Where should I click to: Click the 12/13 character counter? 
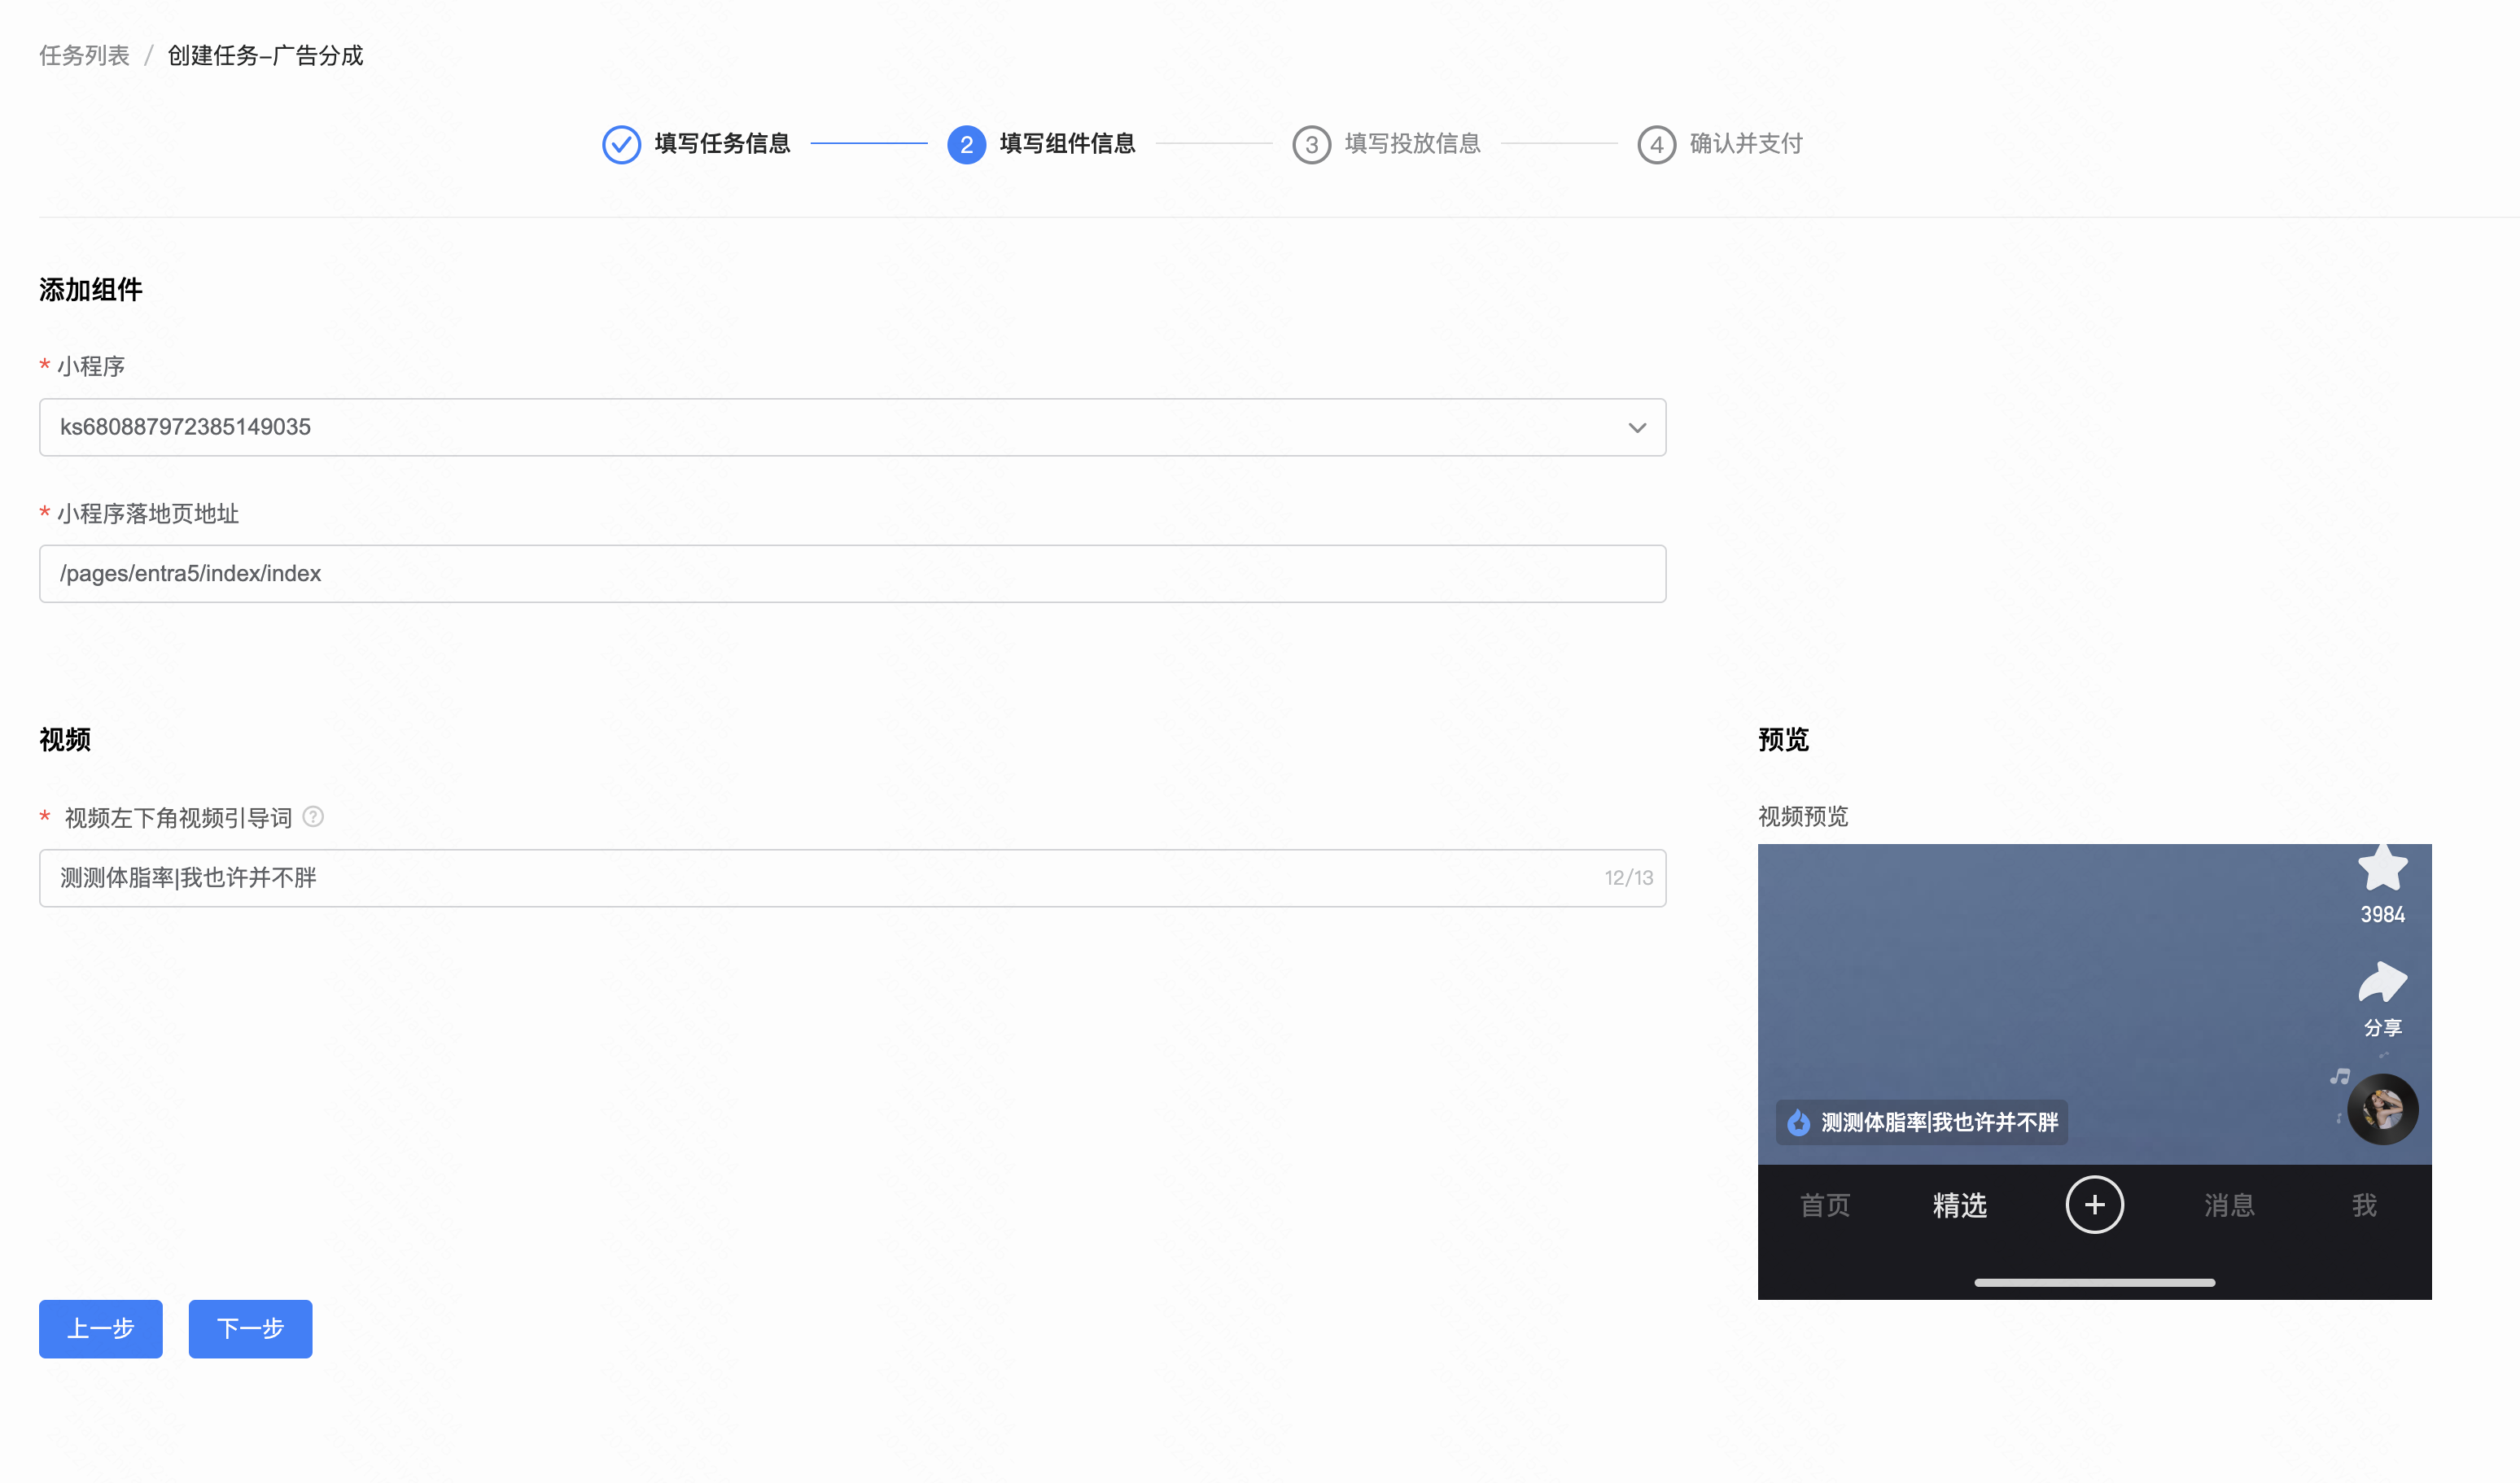tap(1628, 878)
